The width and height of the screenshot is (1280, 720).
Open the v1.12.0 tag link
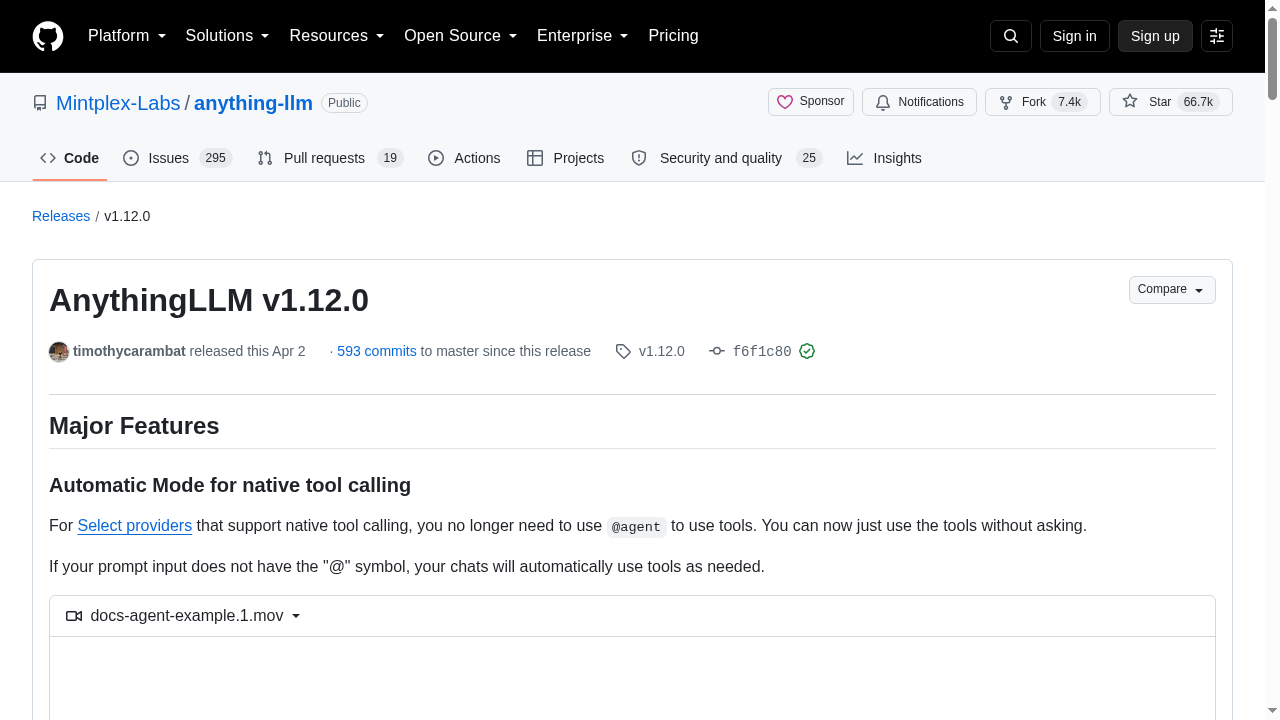tap(662, 351)
